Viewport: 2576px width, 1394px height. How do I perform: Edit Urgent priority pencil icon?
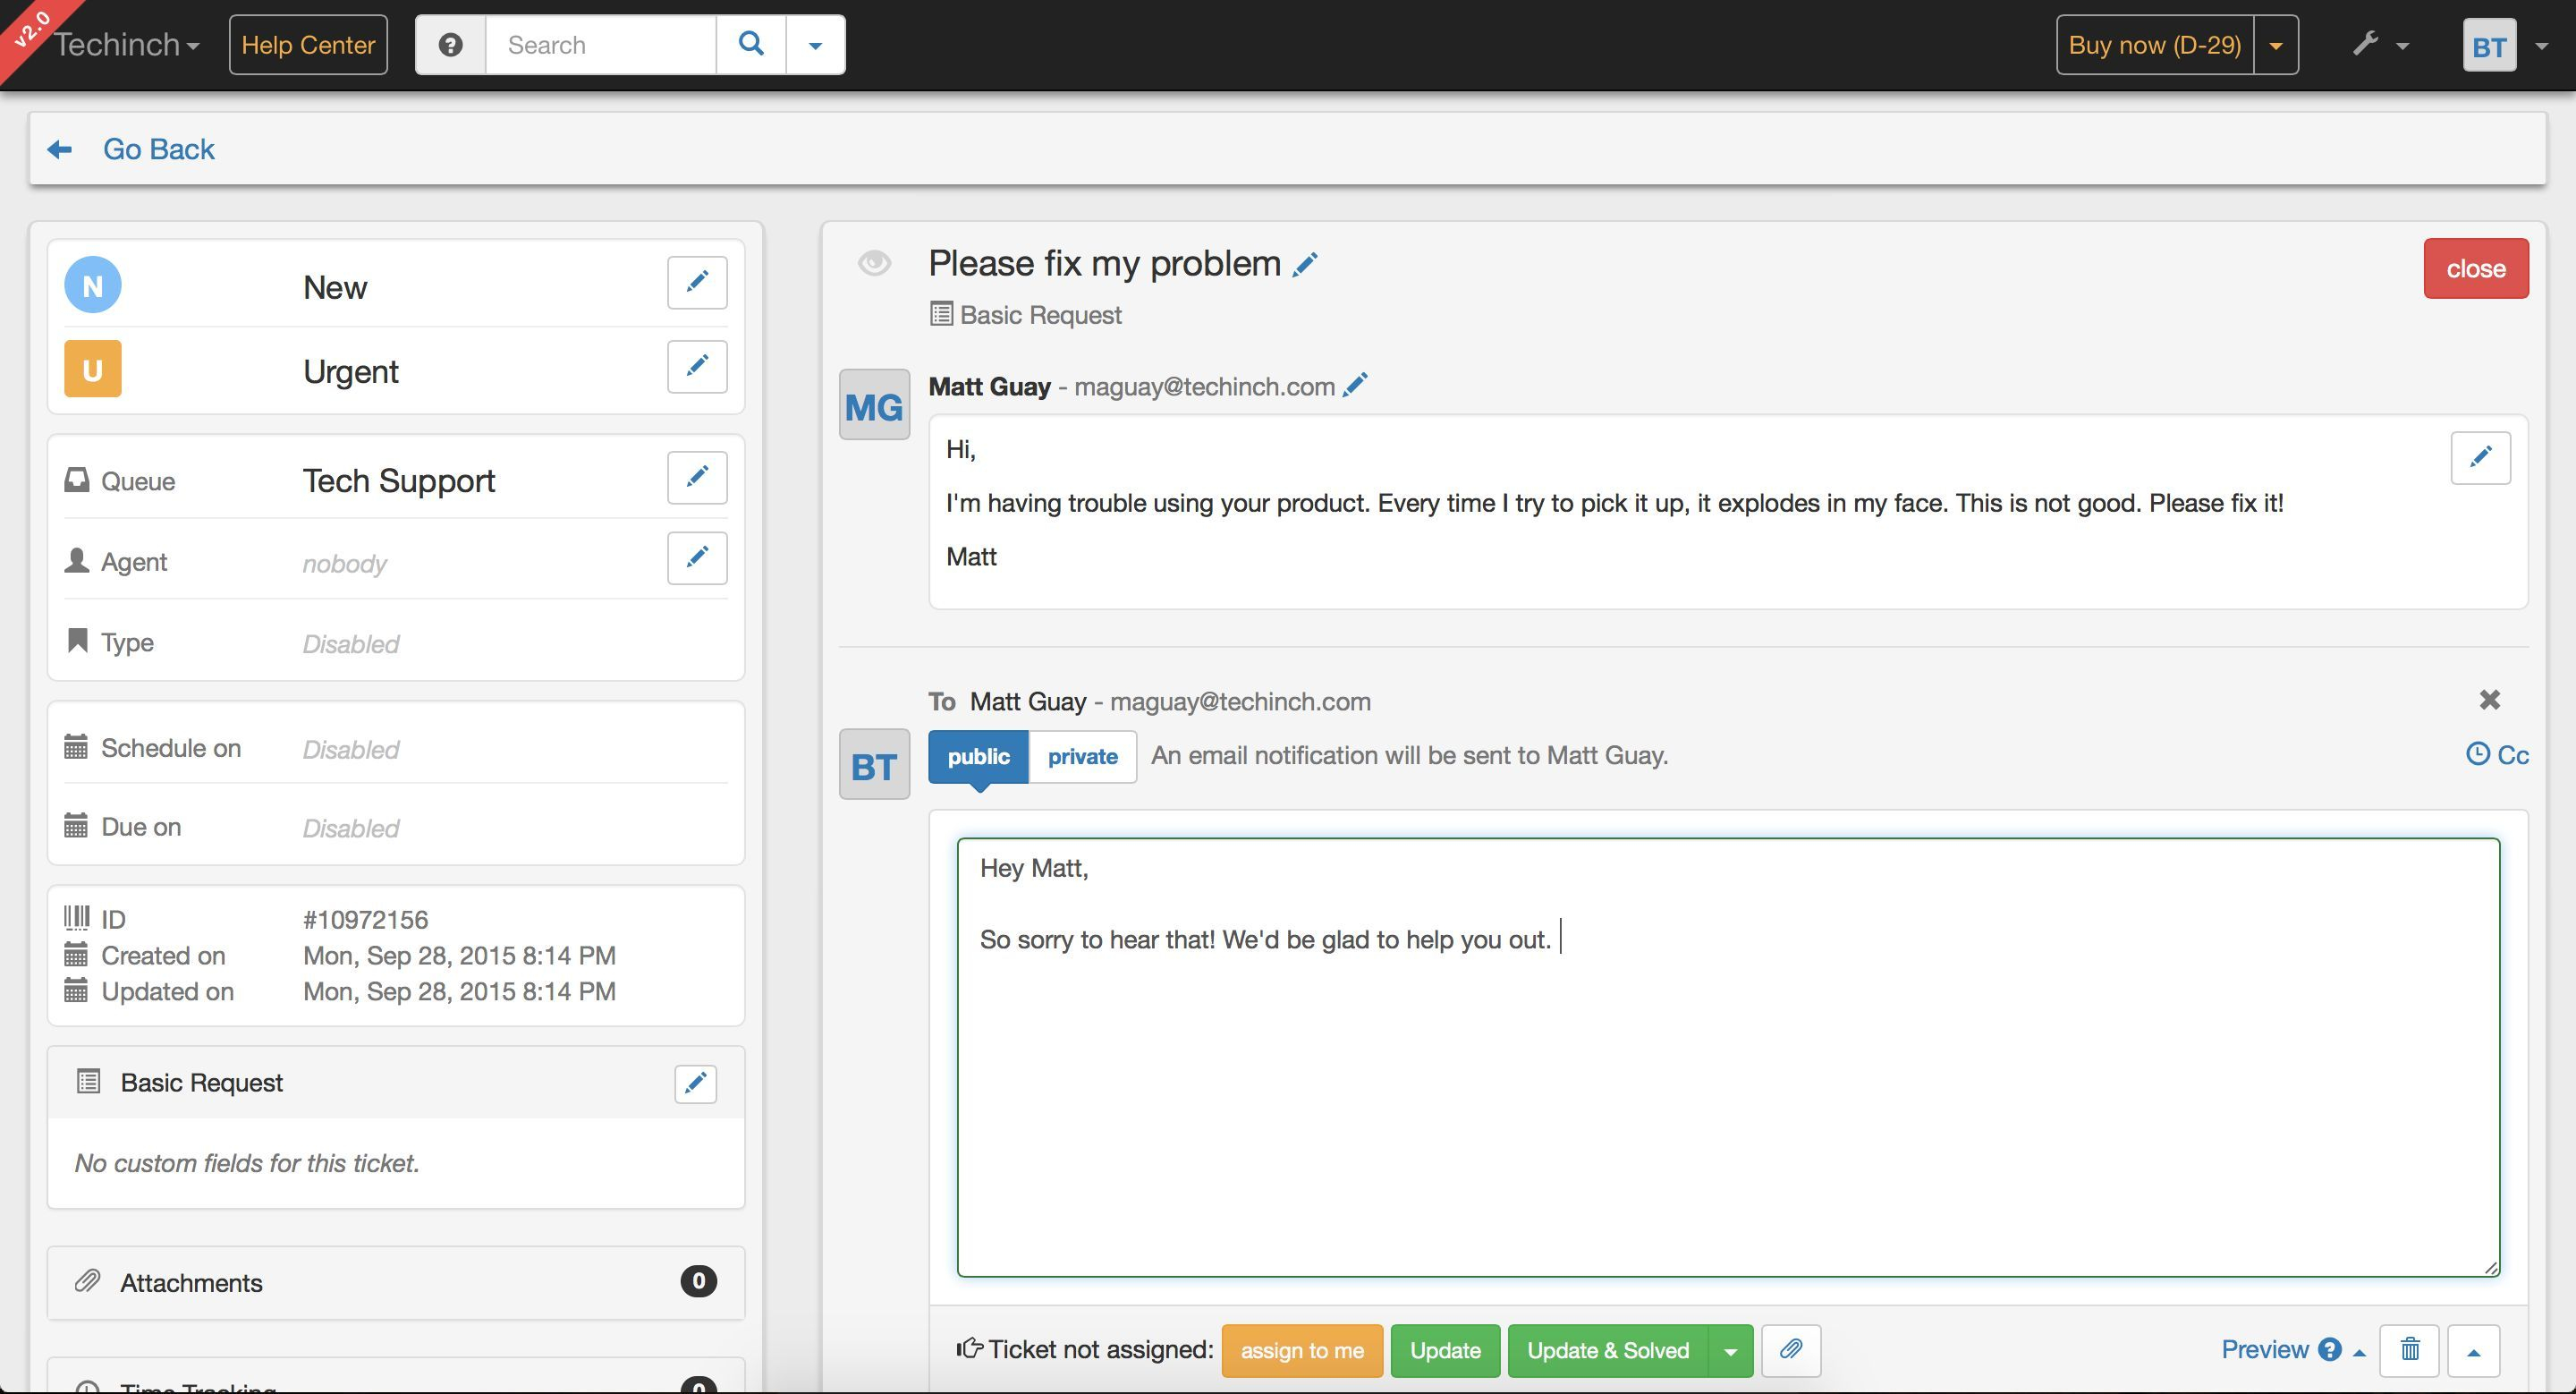(697, 367)
